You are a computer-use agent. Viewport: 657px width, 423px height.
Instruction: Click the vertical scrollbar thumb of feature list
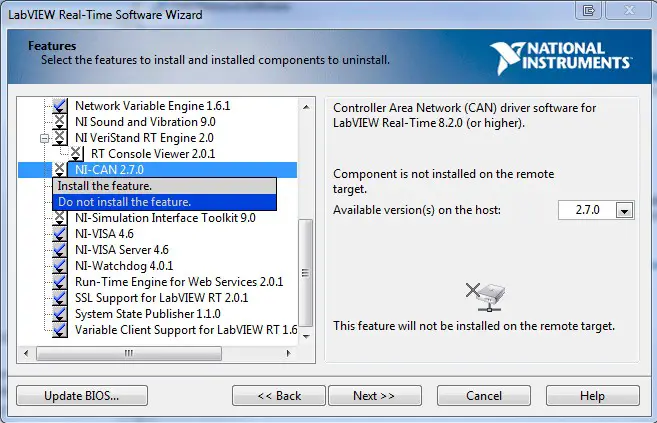pyautogui.click(x=306, y=273)
